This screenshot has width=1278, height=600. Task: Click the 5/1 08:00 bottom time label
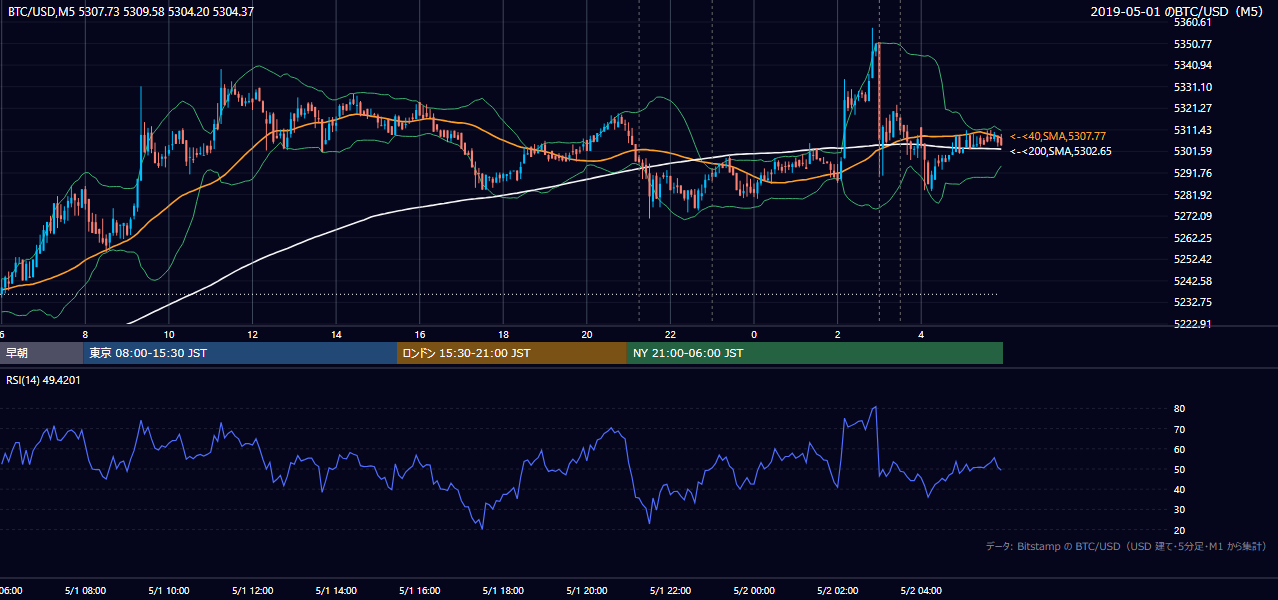[84, 591]
